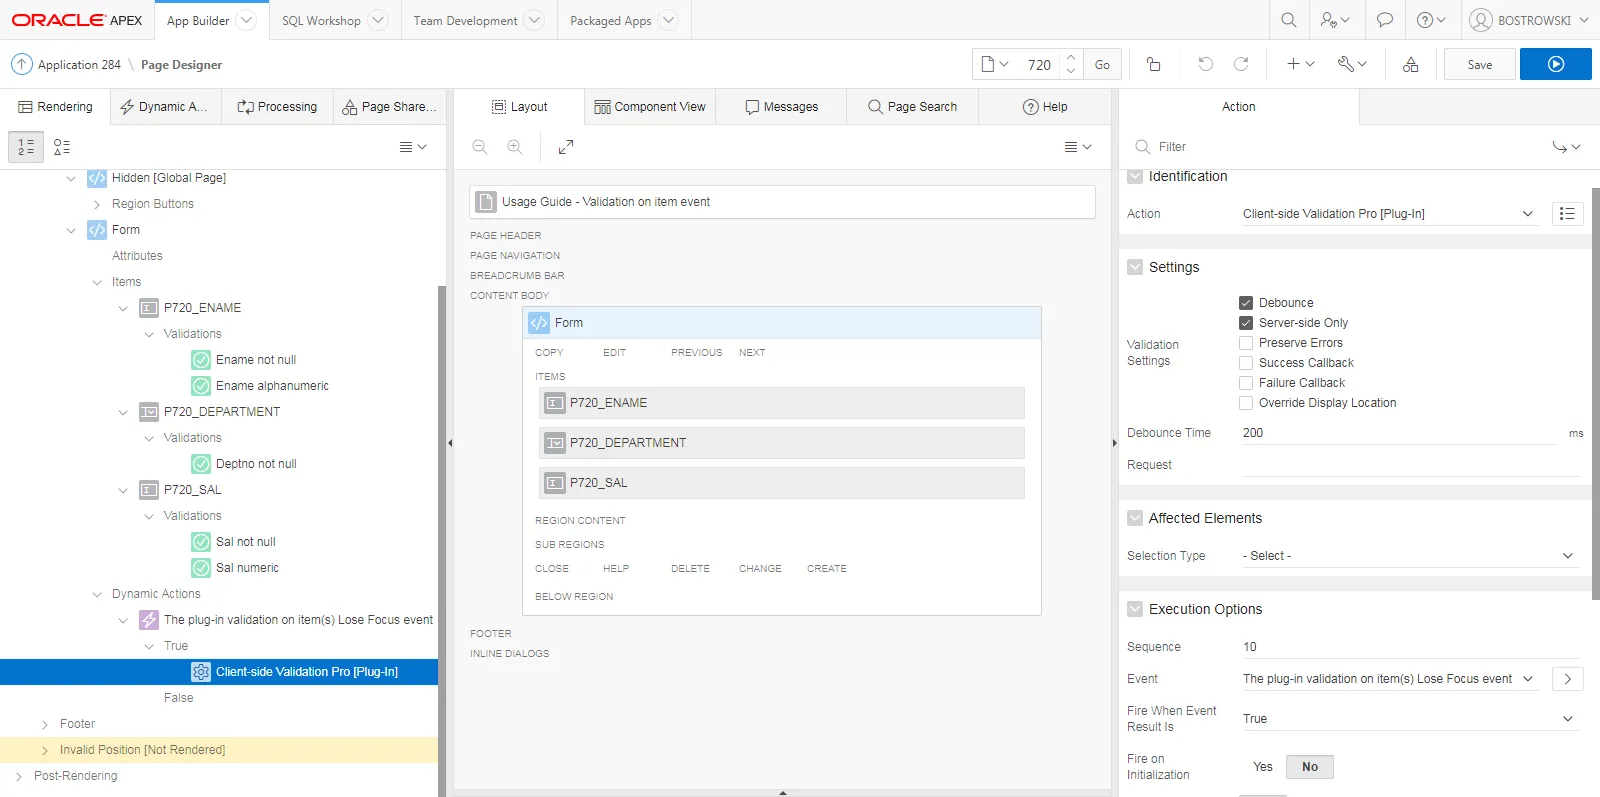Image resolution: width=1600 pixels, height=797 pixels.
Task: Open the Action plug-in dropdown
Action: tap(1387, 214)
